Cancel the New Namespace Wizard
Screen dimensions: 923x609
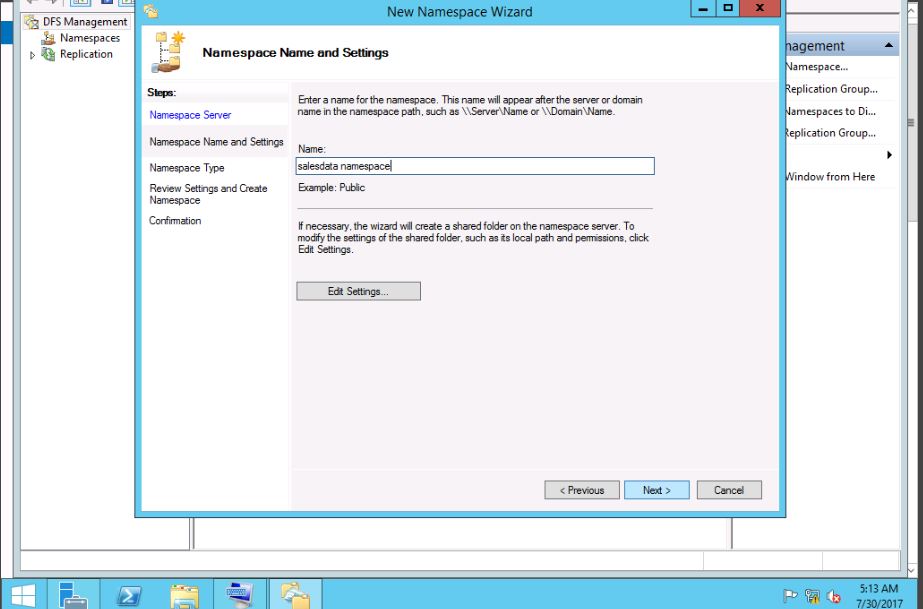point(729,490)
